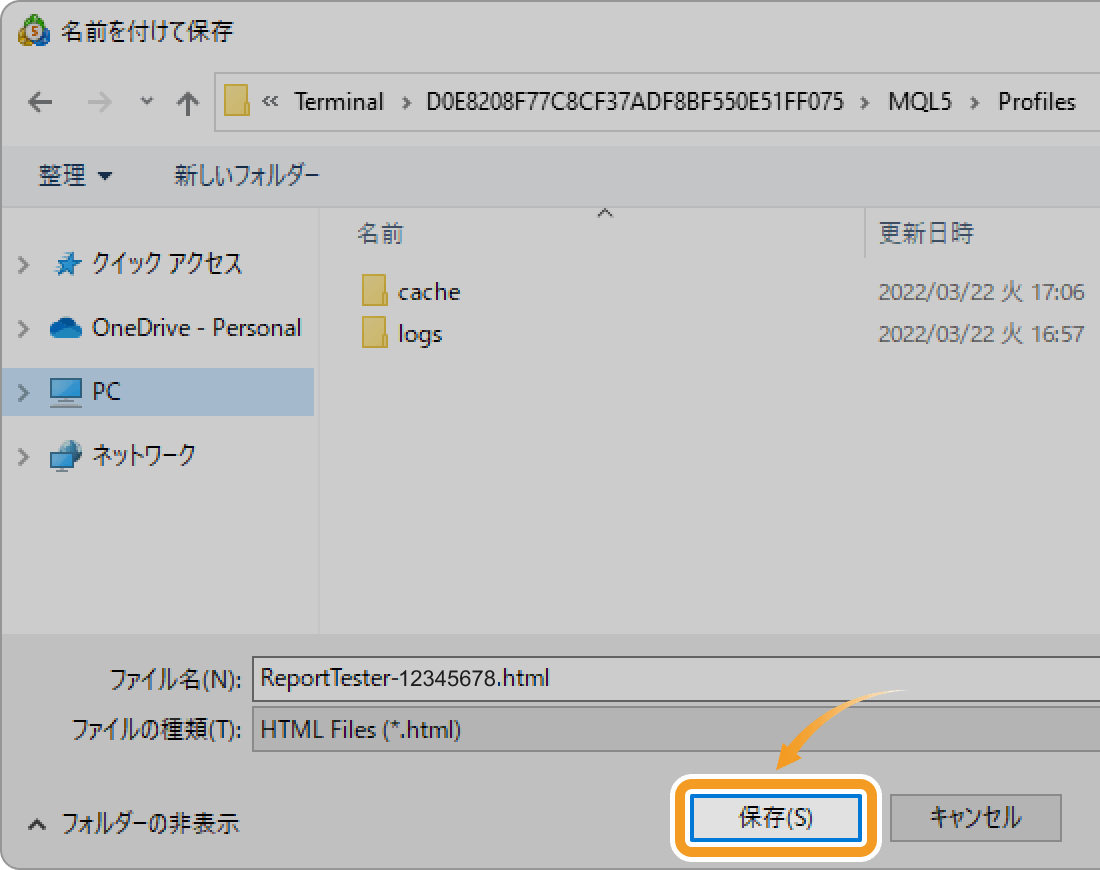
Task: Expand the クイック アクセス tree node
Action: tap(23, 265)
